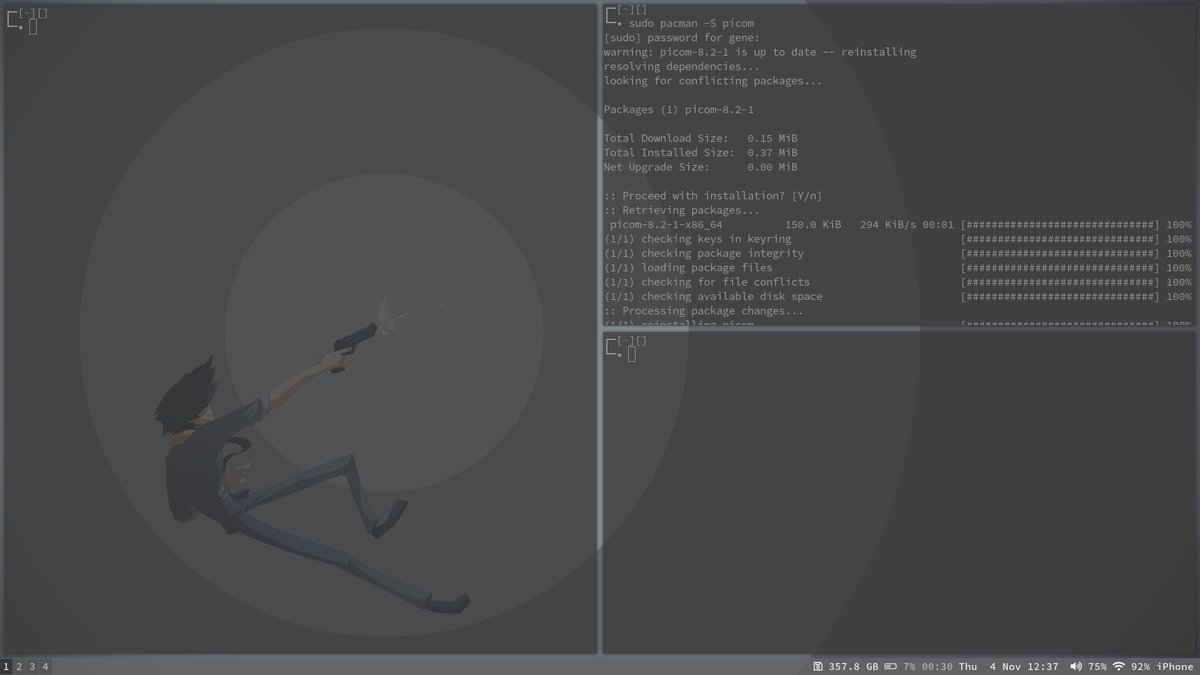Click the Wi-Fi signal strength '92%'
Image resolution: width=1200 pixels, height=675 pixels.
1140,666
